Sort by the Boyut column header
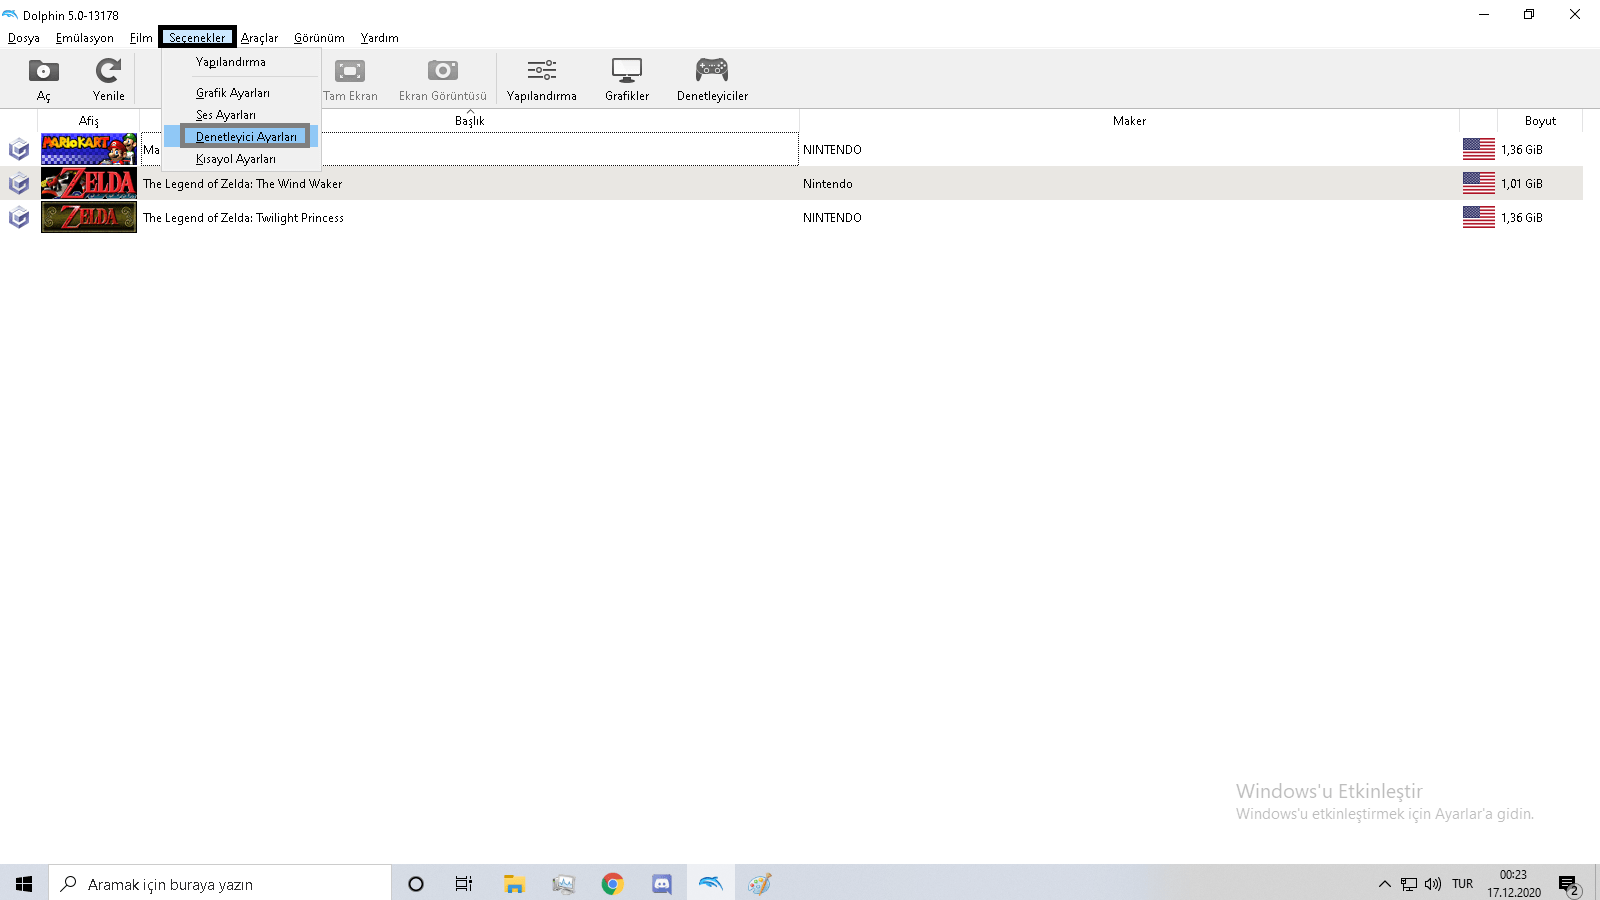1600x900 pixels. pyautogui.click(x=1540, y=121)
